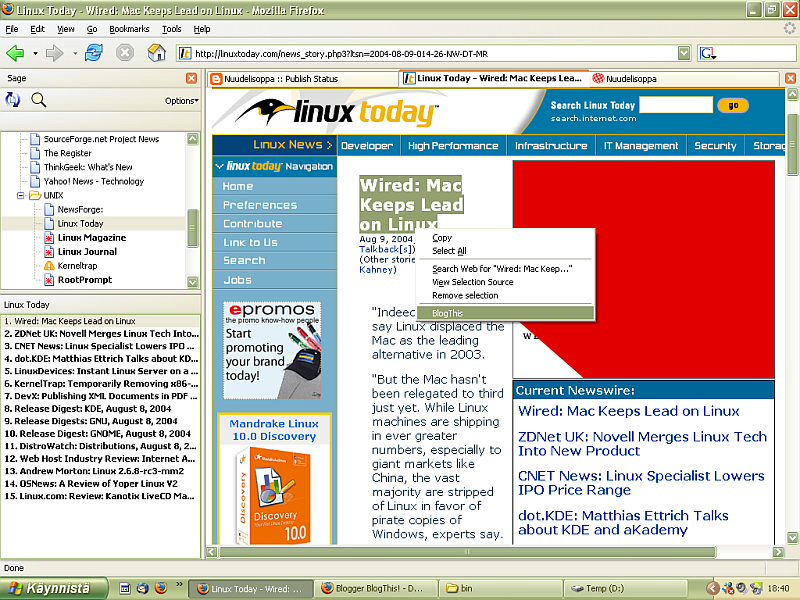Open the Back button history dropdown arrow
Screen dimensions: 800x600
34,53
